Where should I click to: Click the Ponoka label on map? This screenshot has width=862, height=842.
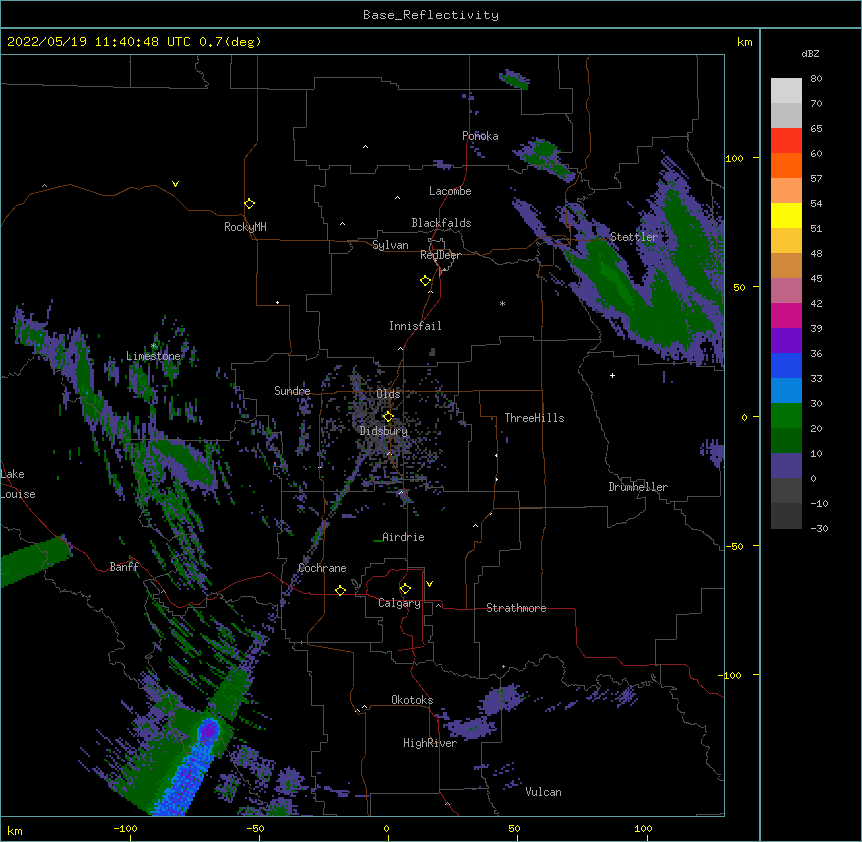coord(480,136)
